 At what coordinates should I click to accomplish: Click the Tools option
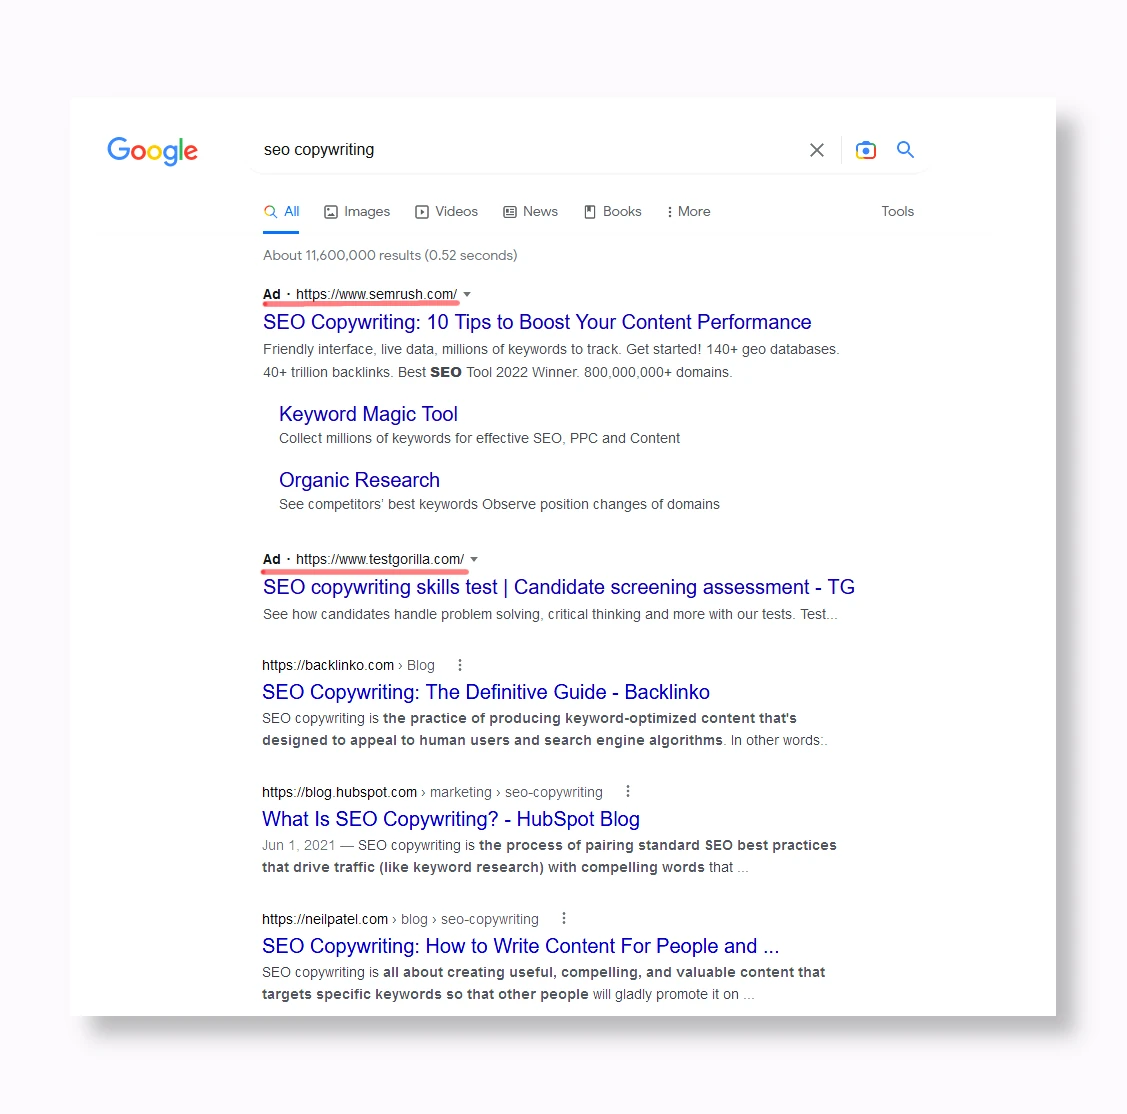pos(896,211)
